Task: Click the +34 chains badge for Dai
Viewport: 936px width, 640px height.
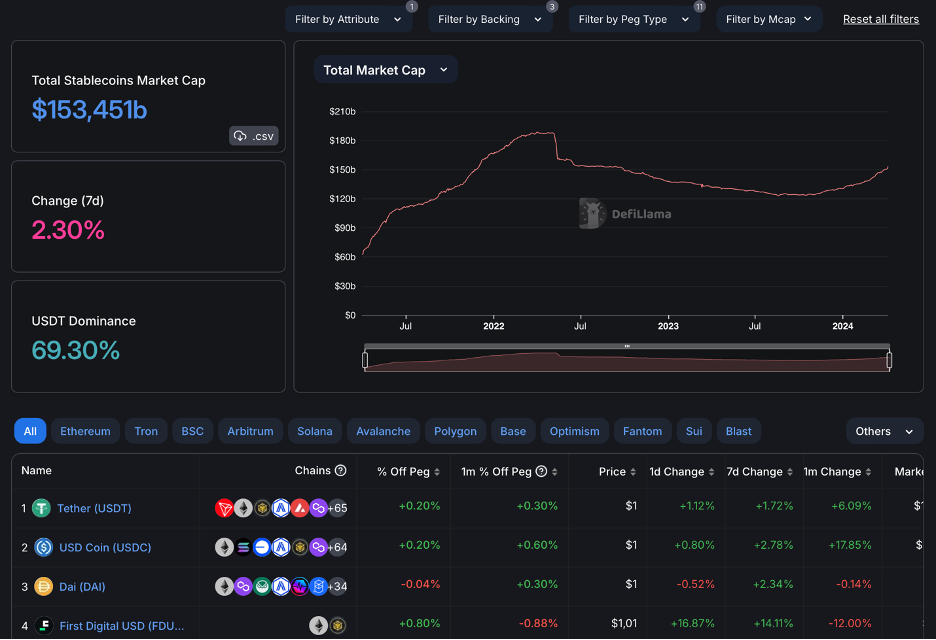Action: [x=338, y=586]
